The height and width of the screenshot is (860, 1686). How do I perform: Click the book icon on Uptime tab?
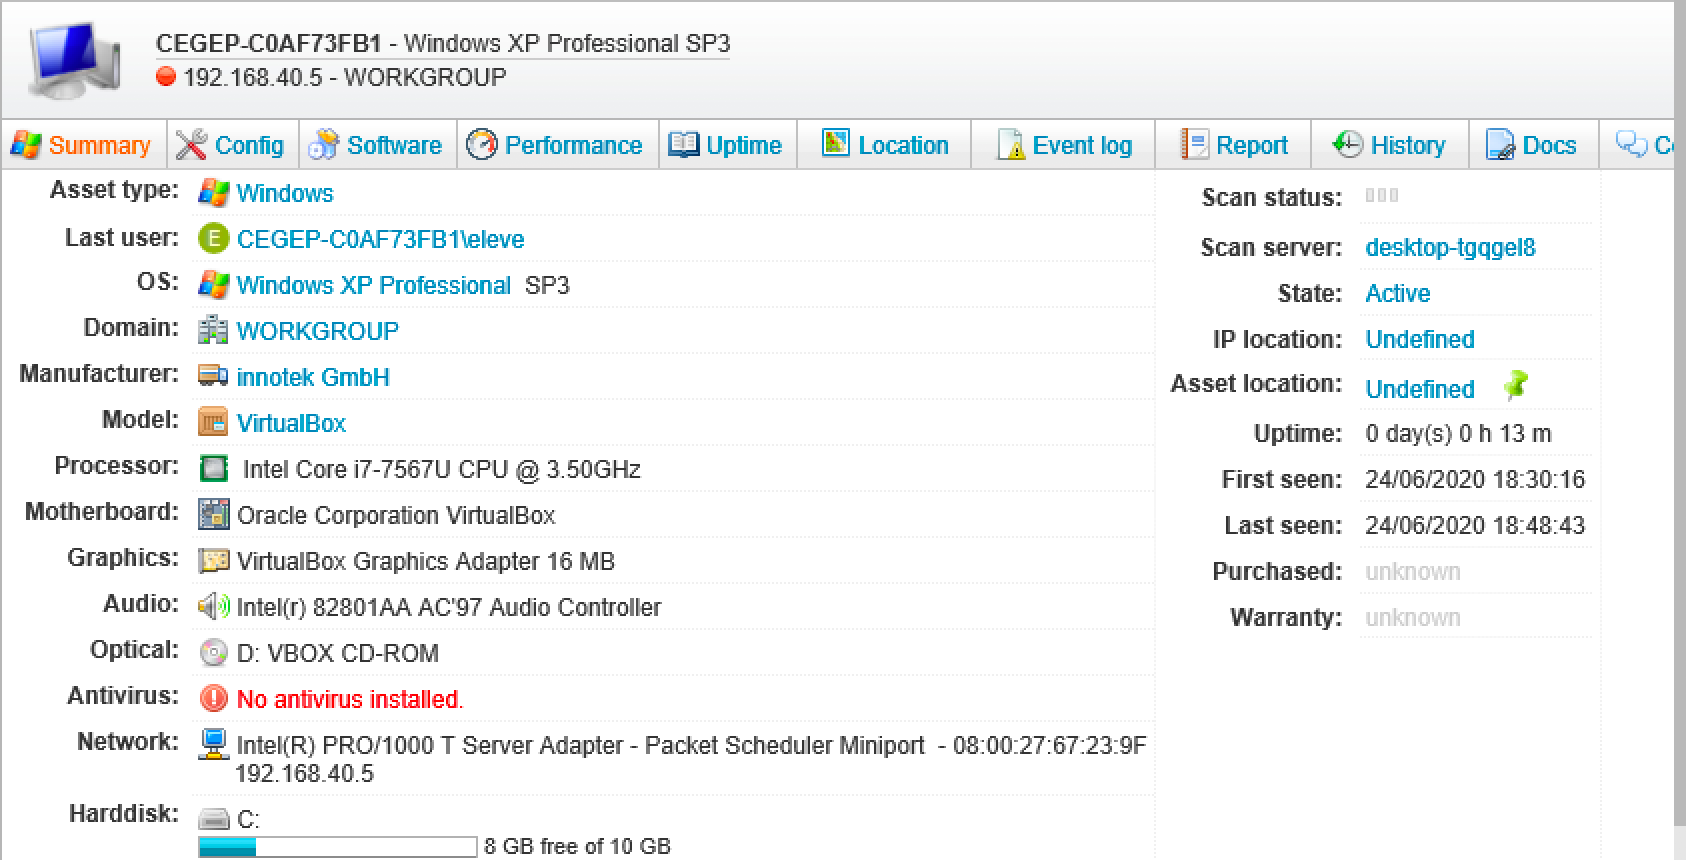pos(683,145)
